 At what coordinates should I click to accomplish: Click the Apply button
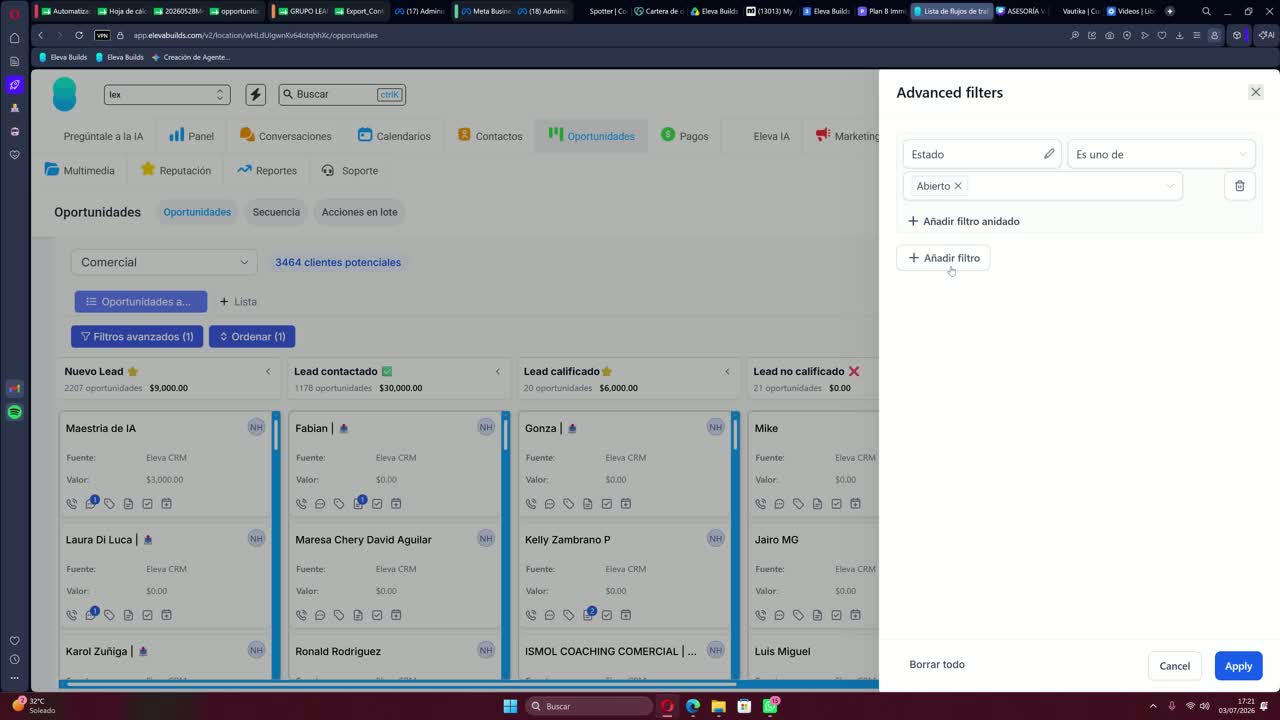[x=1238, y=666]
